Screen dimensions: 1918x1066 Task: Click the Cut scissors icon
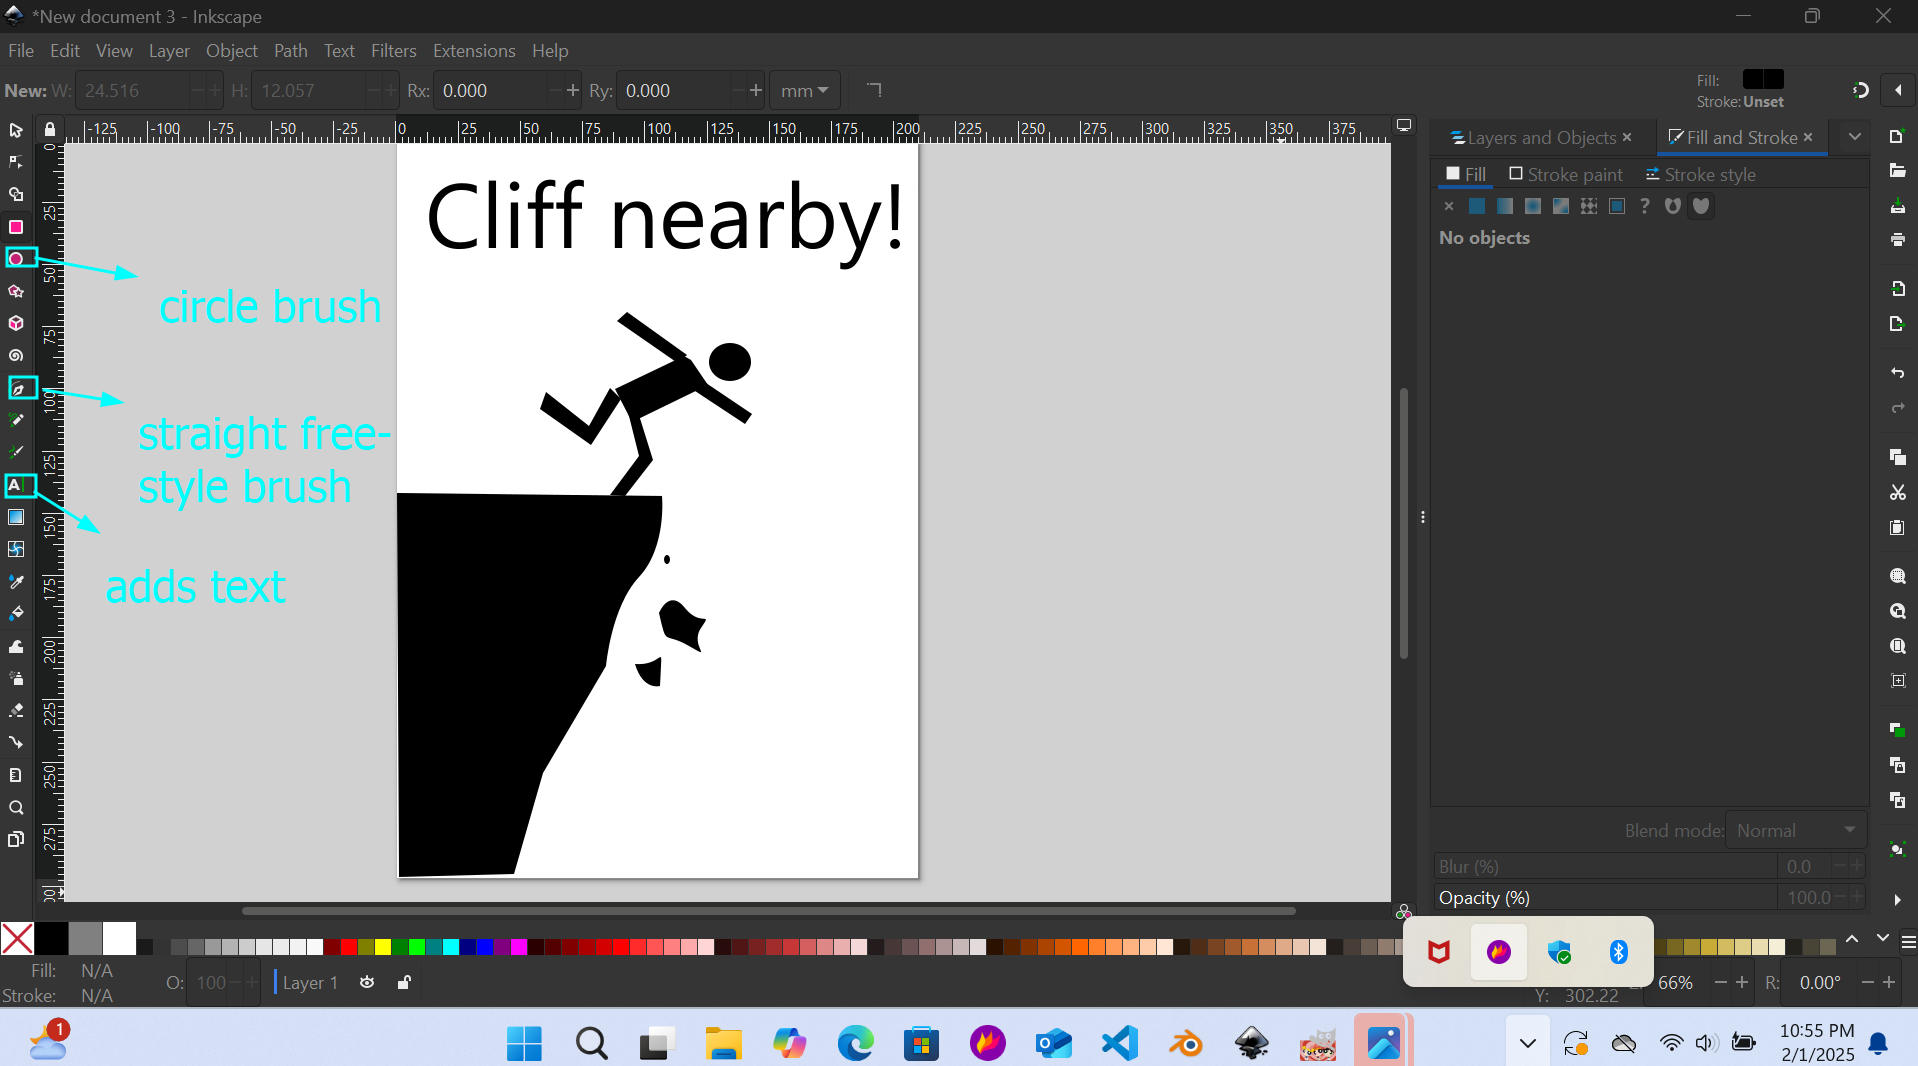1897,492
